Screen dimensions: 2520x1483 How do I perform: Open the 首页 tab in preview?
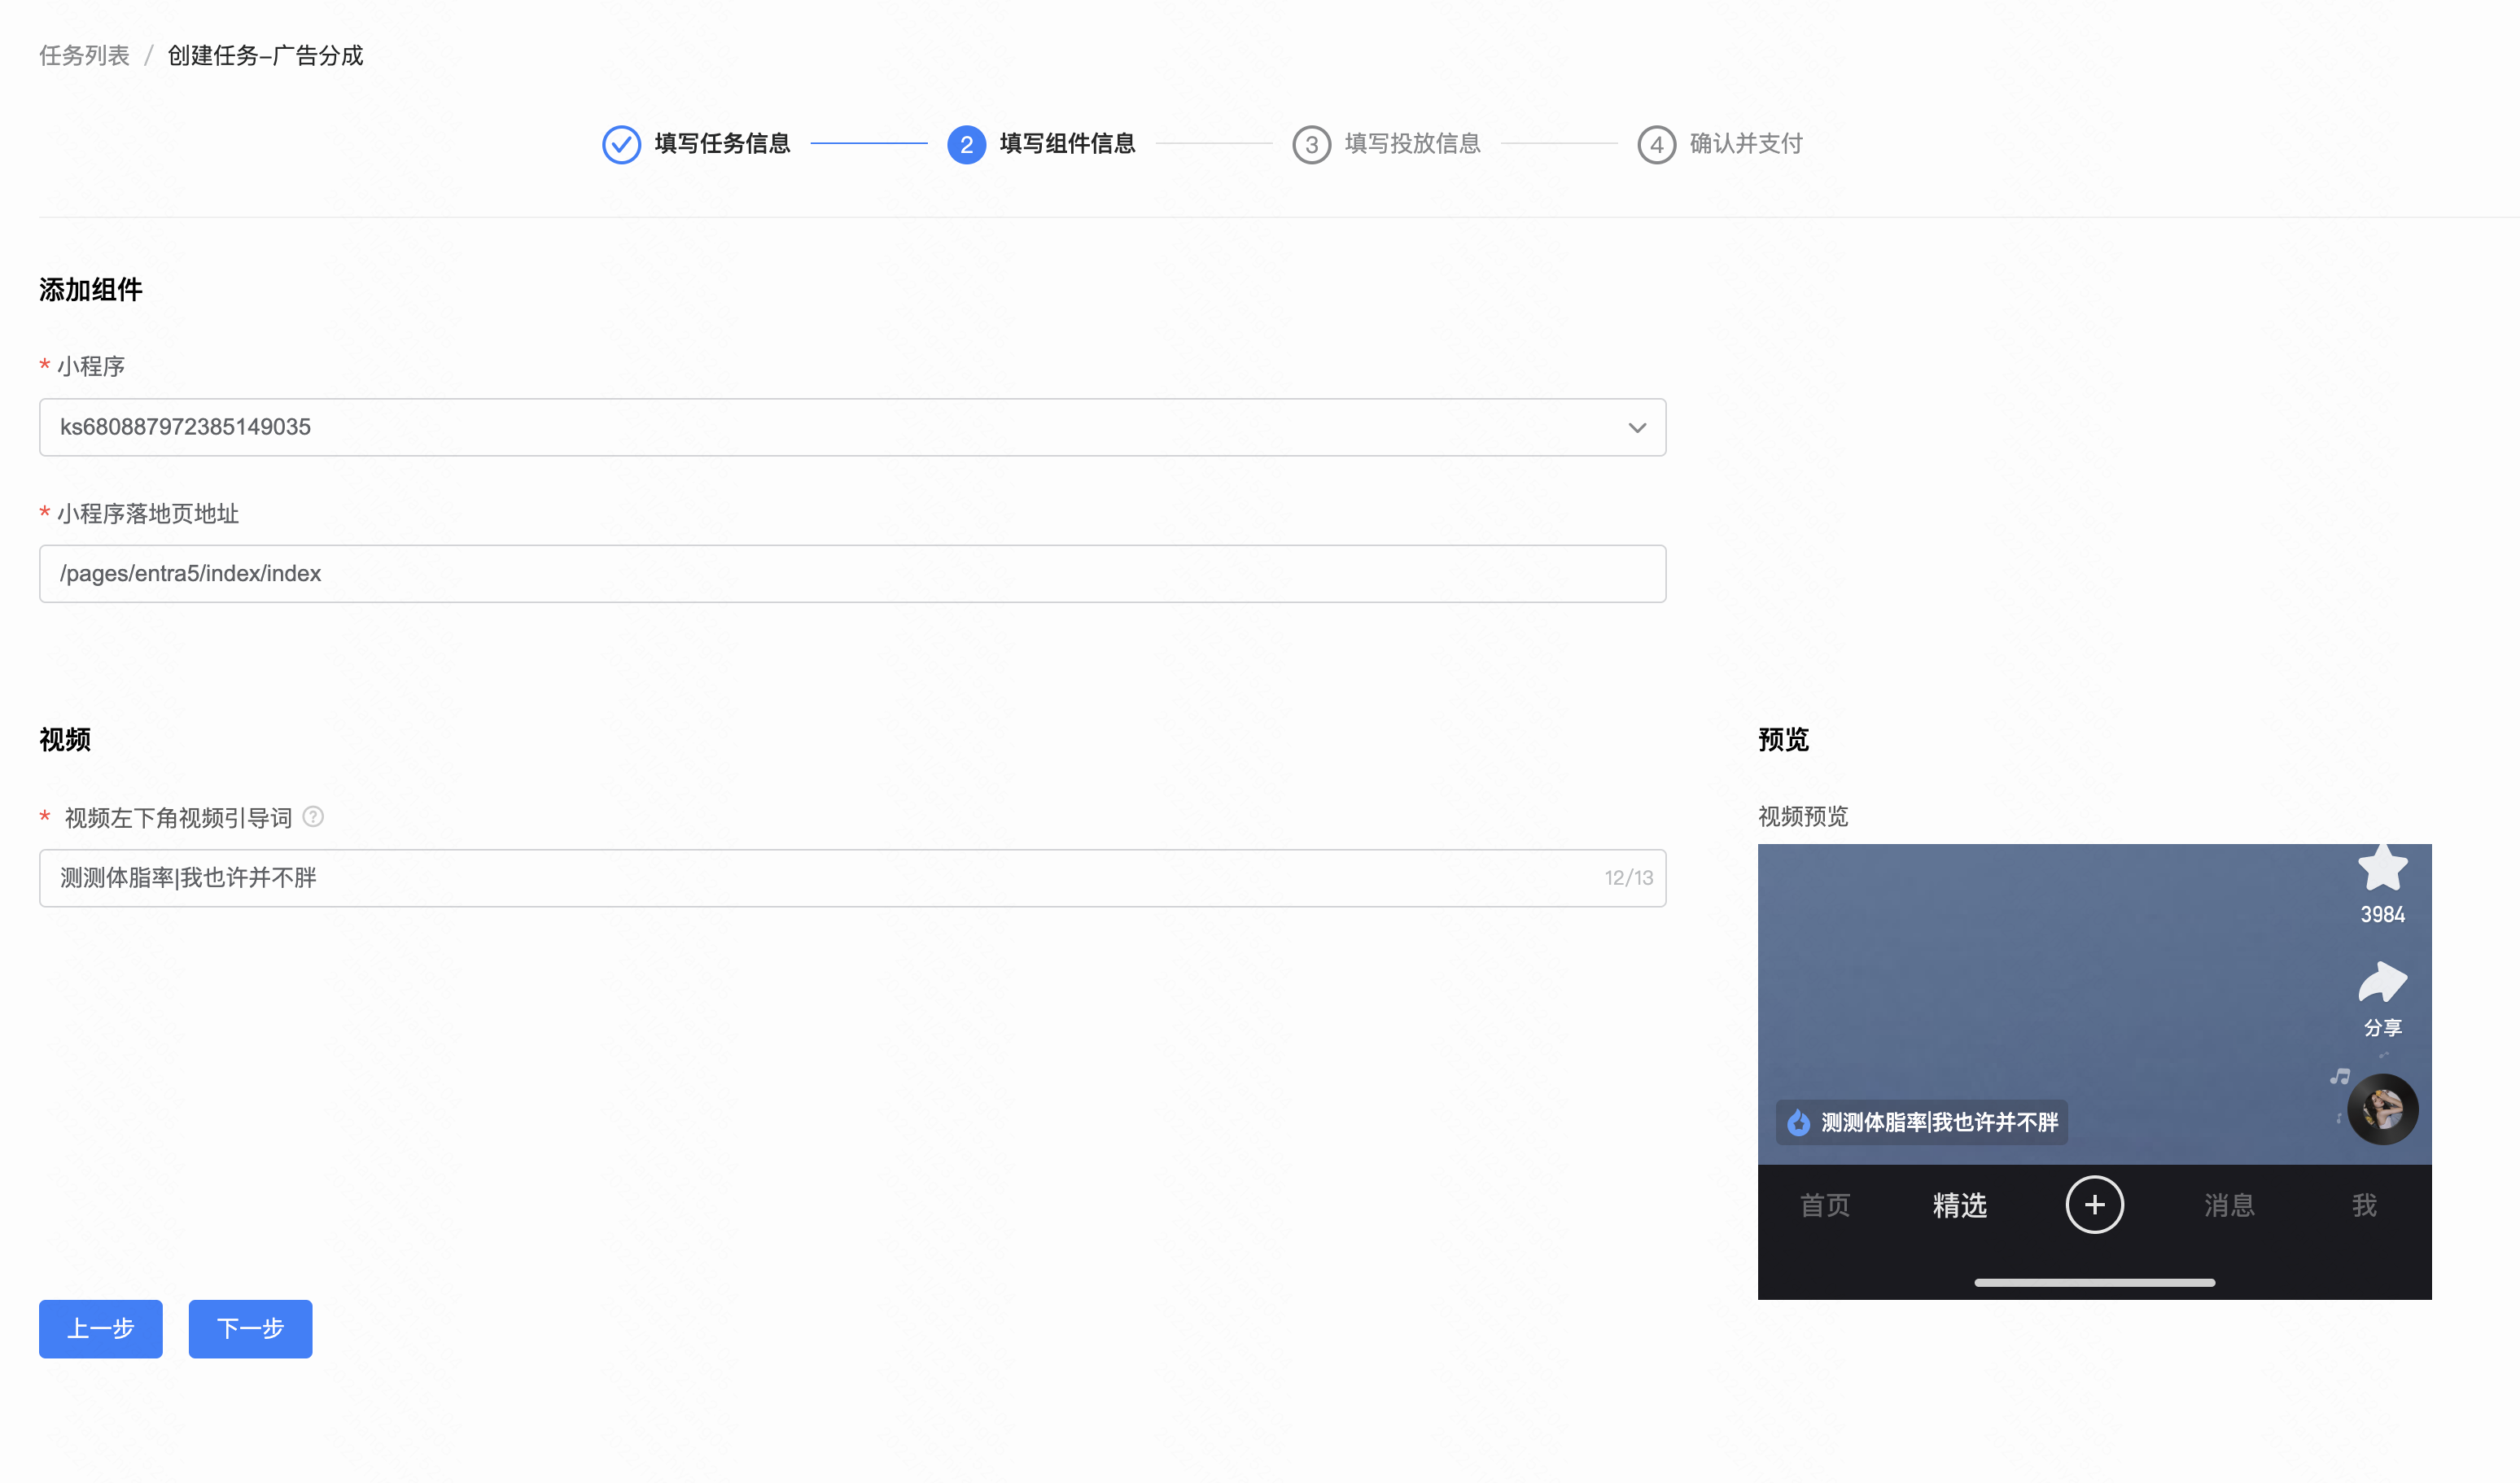pyautogui.click(x=1825, y=1205)
